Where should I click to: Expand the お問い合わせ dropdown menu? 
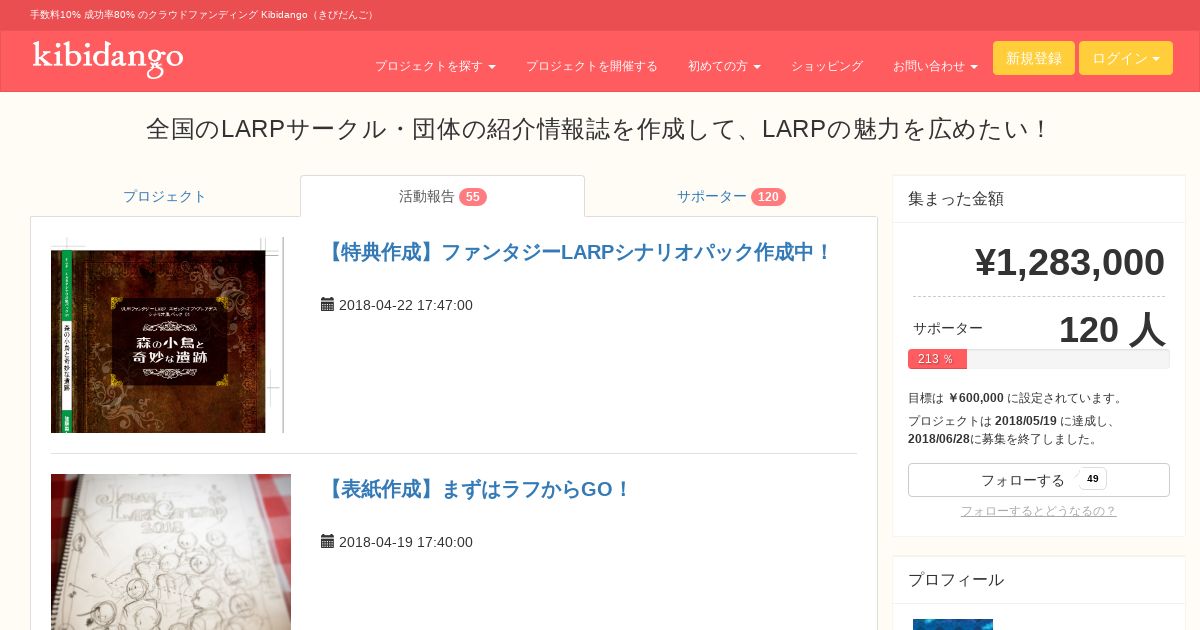pyautogui.click(x=935, y=66)
